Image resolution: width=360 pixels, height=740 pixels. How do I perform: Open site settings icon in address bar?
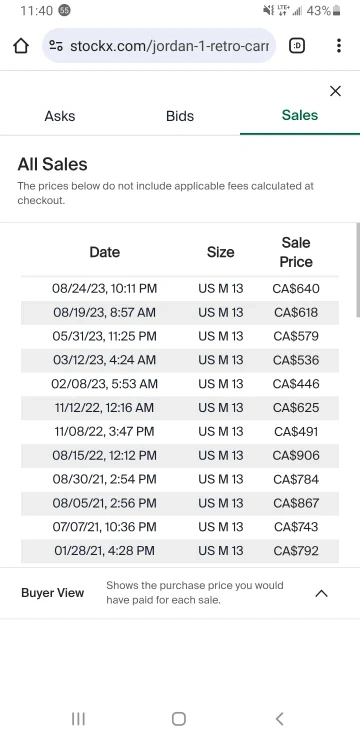[56, 46]
